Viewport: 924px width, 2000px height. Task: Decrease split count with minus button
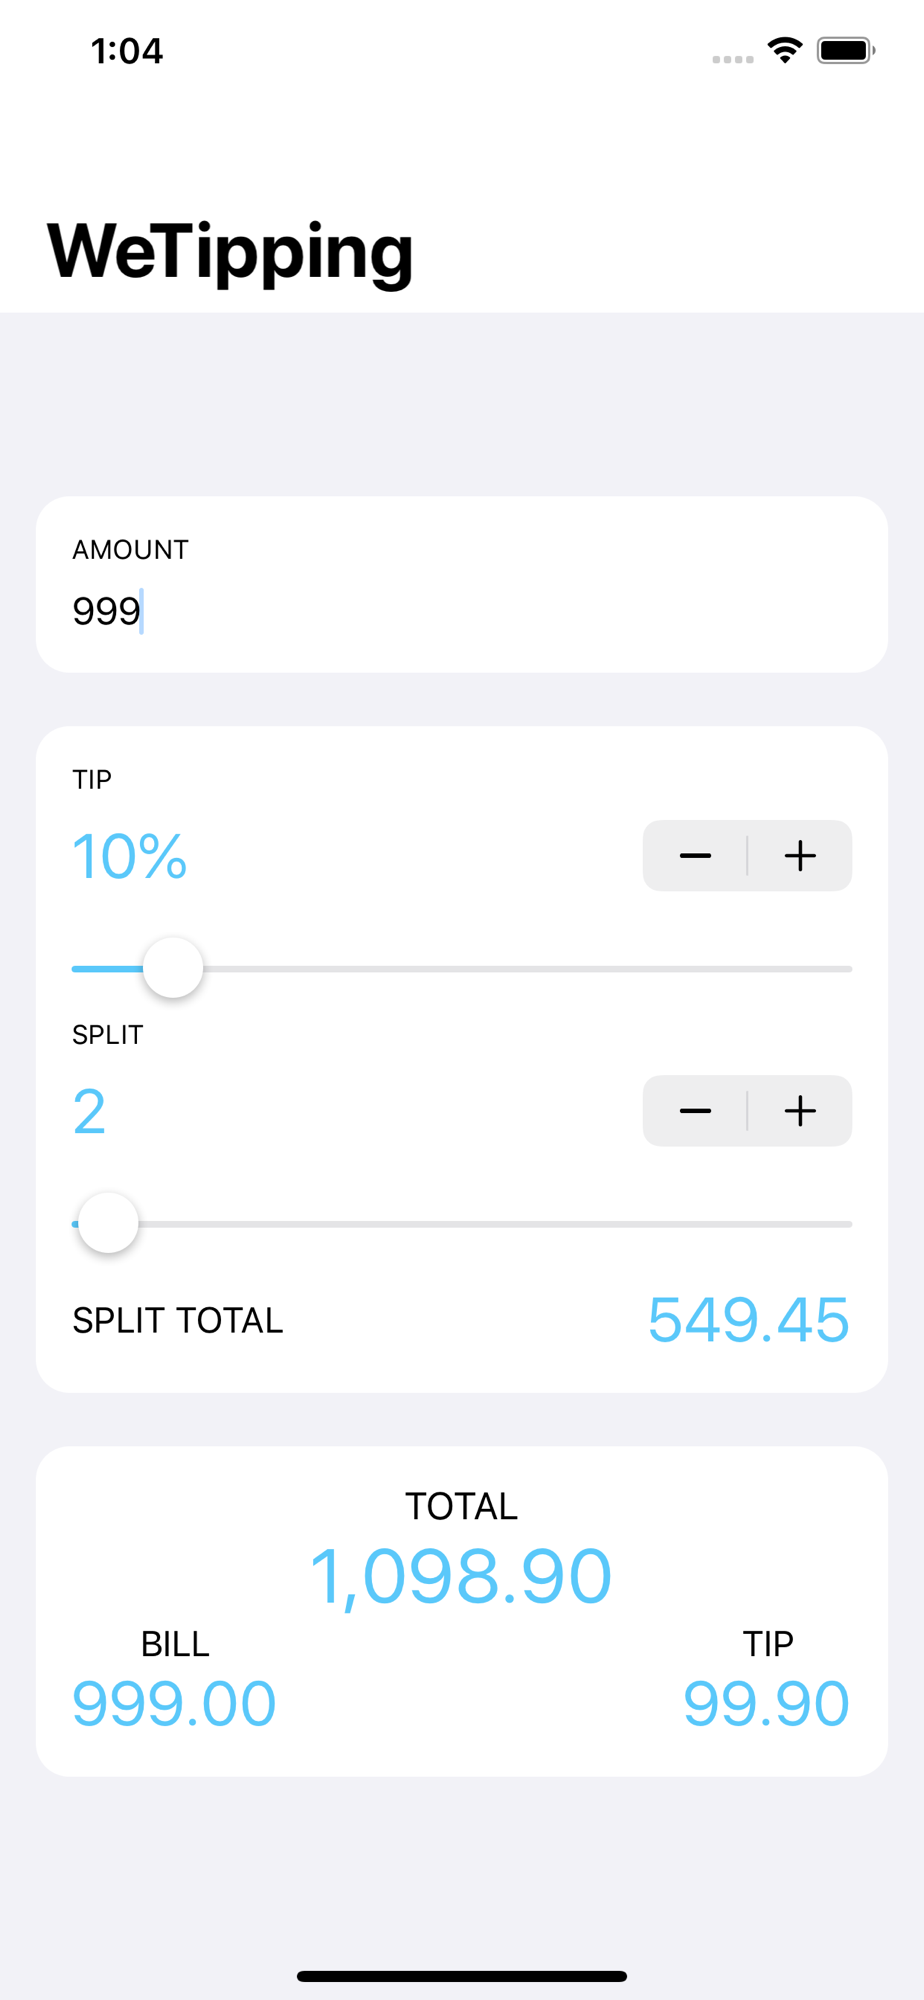(x=695, y=1111)
